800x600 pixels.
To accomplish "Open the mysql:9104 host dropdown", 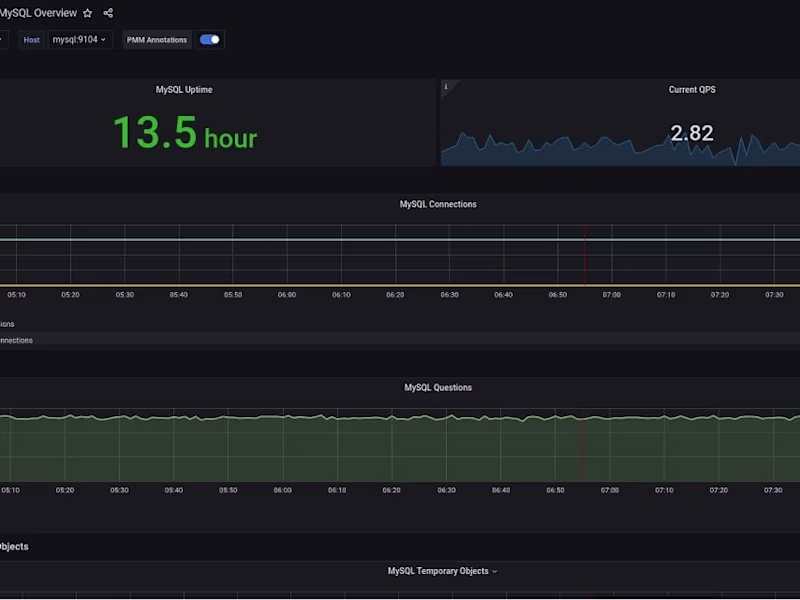I will click(80, 40).
